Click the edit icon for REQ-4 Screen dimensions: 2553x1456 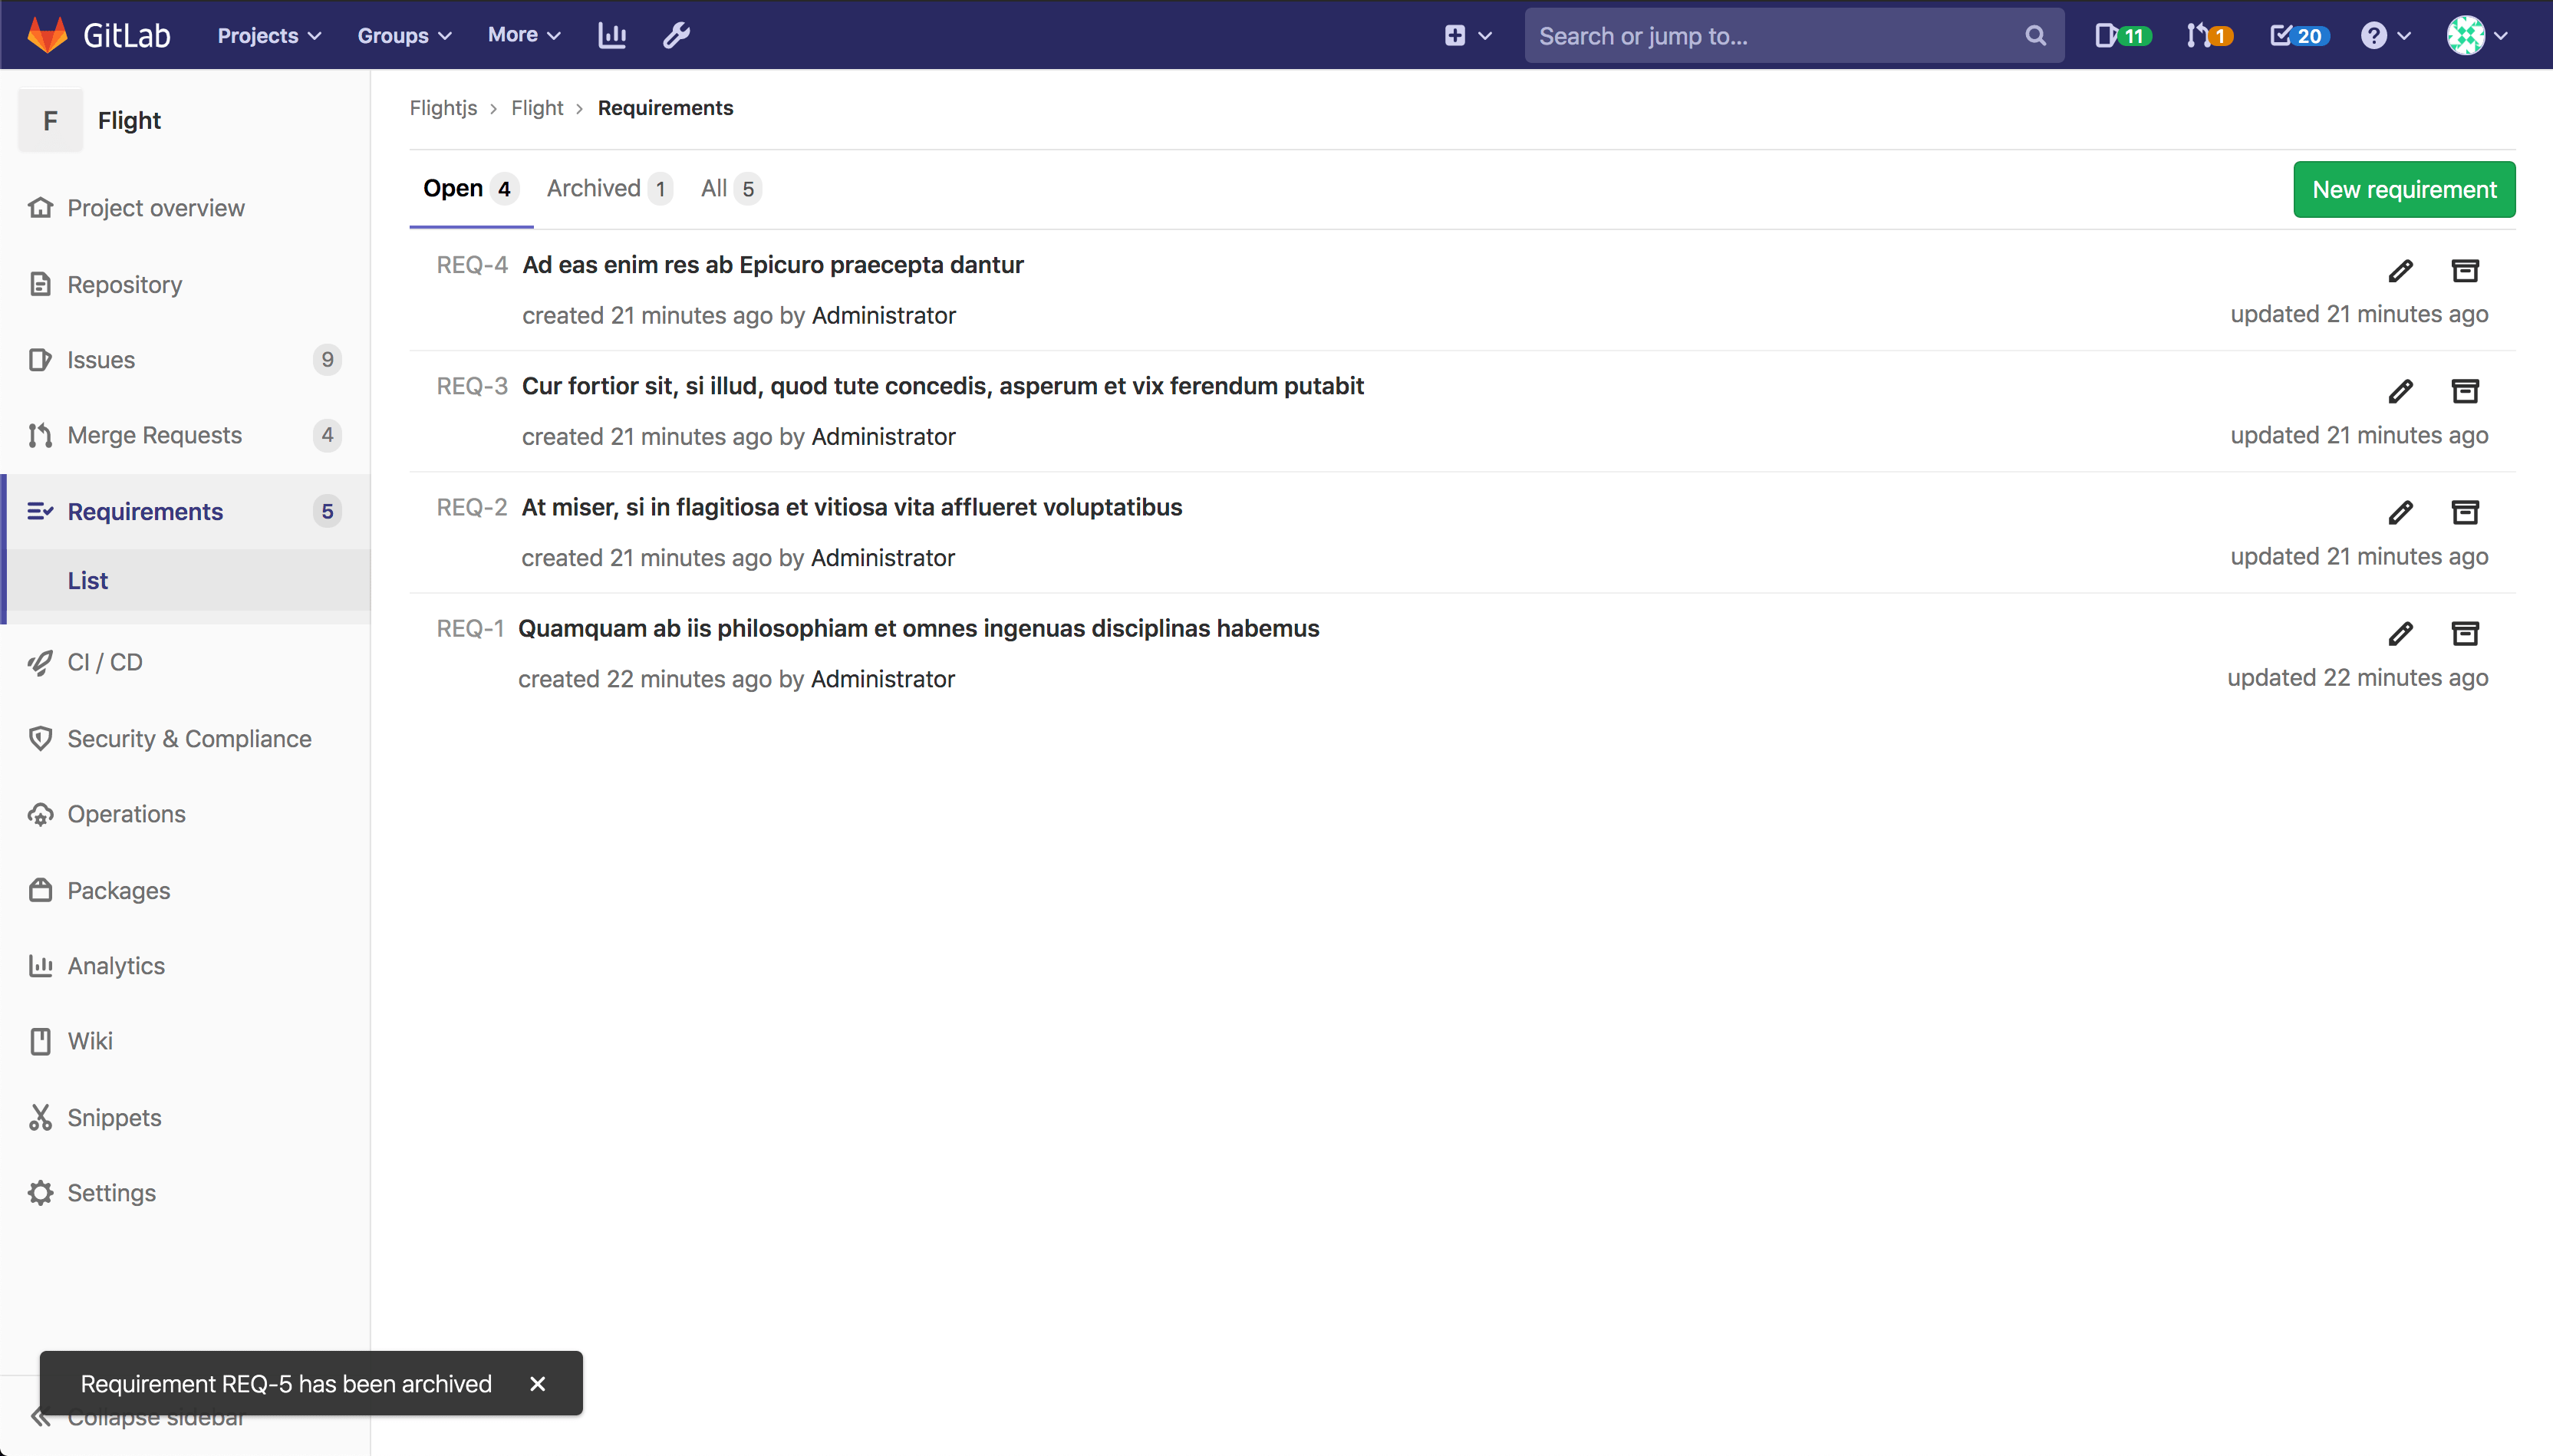(2400, 270)
